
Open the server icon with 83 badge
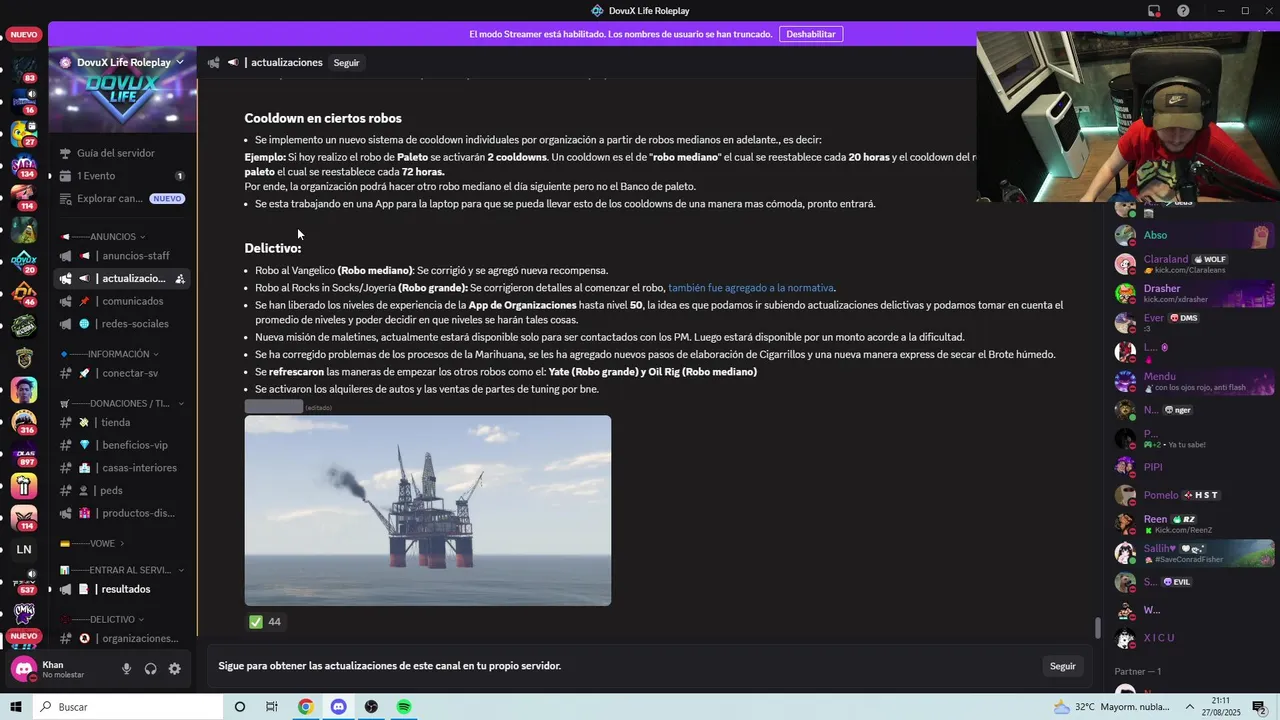point(24,68)
